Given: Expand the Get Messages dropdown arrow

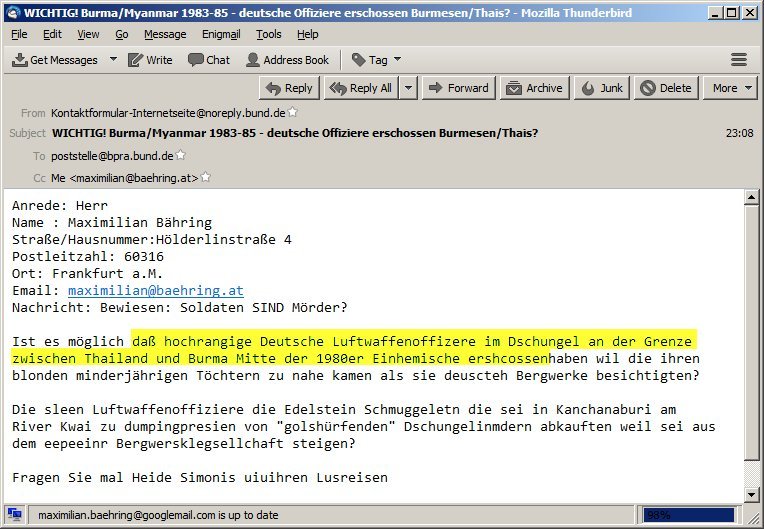Looking at the screenshot, I should click(x=113, y=60).
